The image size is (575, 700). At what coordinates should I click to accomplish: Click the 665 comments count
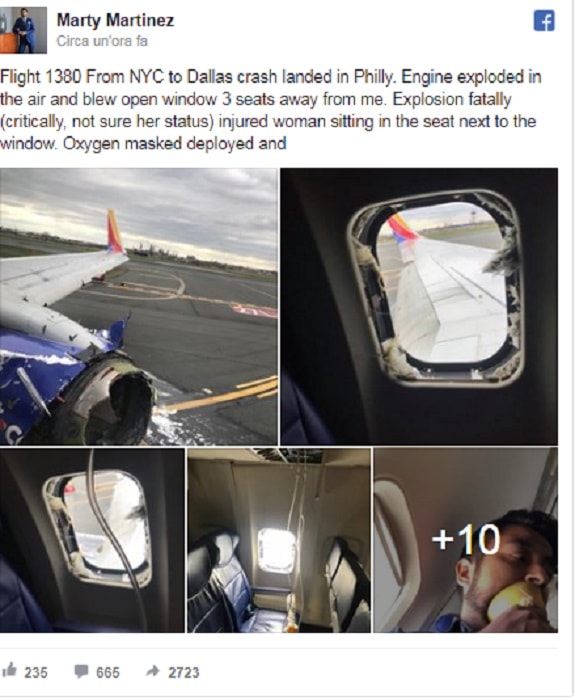(108, 672)
